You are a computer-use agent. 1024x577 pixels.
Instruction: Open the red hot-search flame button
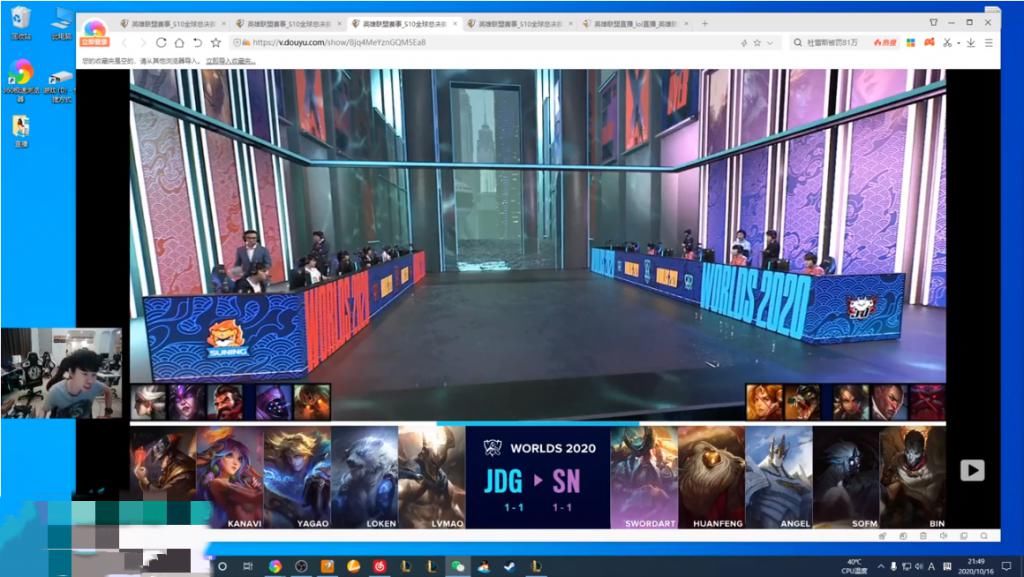pyautogui.click(x=885, y=42)
